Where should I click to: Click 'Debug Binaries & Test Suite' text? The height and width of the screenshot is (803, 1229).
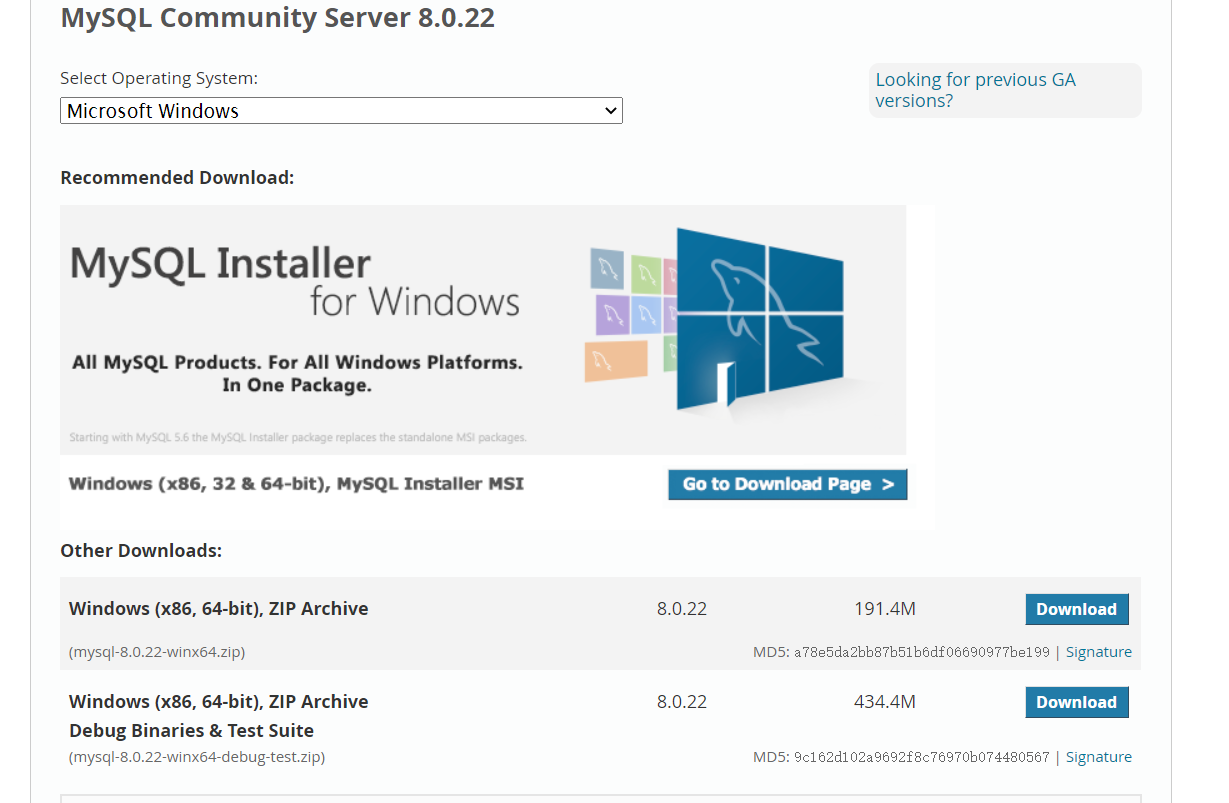tap(192, 731)
